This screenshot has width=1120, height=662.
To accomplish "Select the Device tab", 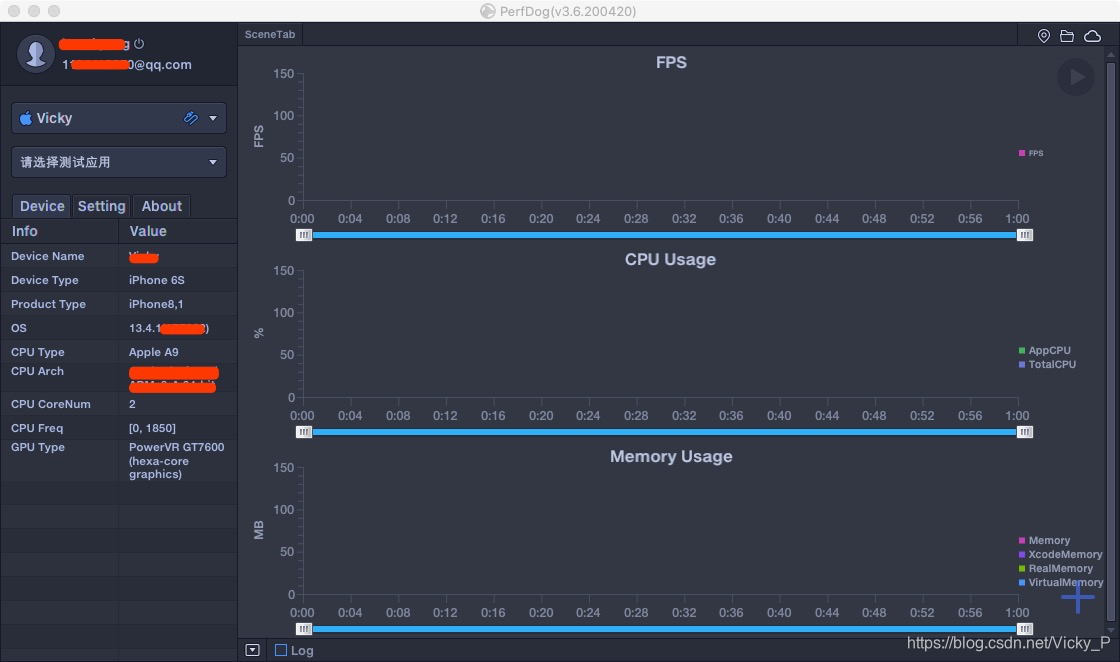I will coord(42,206).
